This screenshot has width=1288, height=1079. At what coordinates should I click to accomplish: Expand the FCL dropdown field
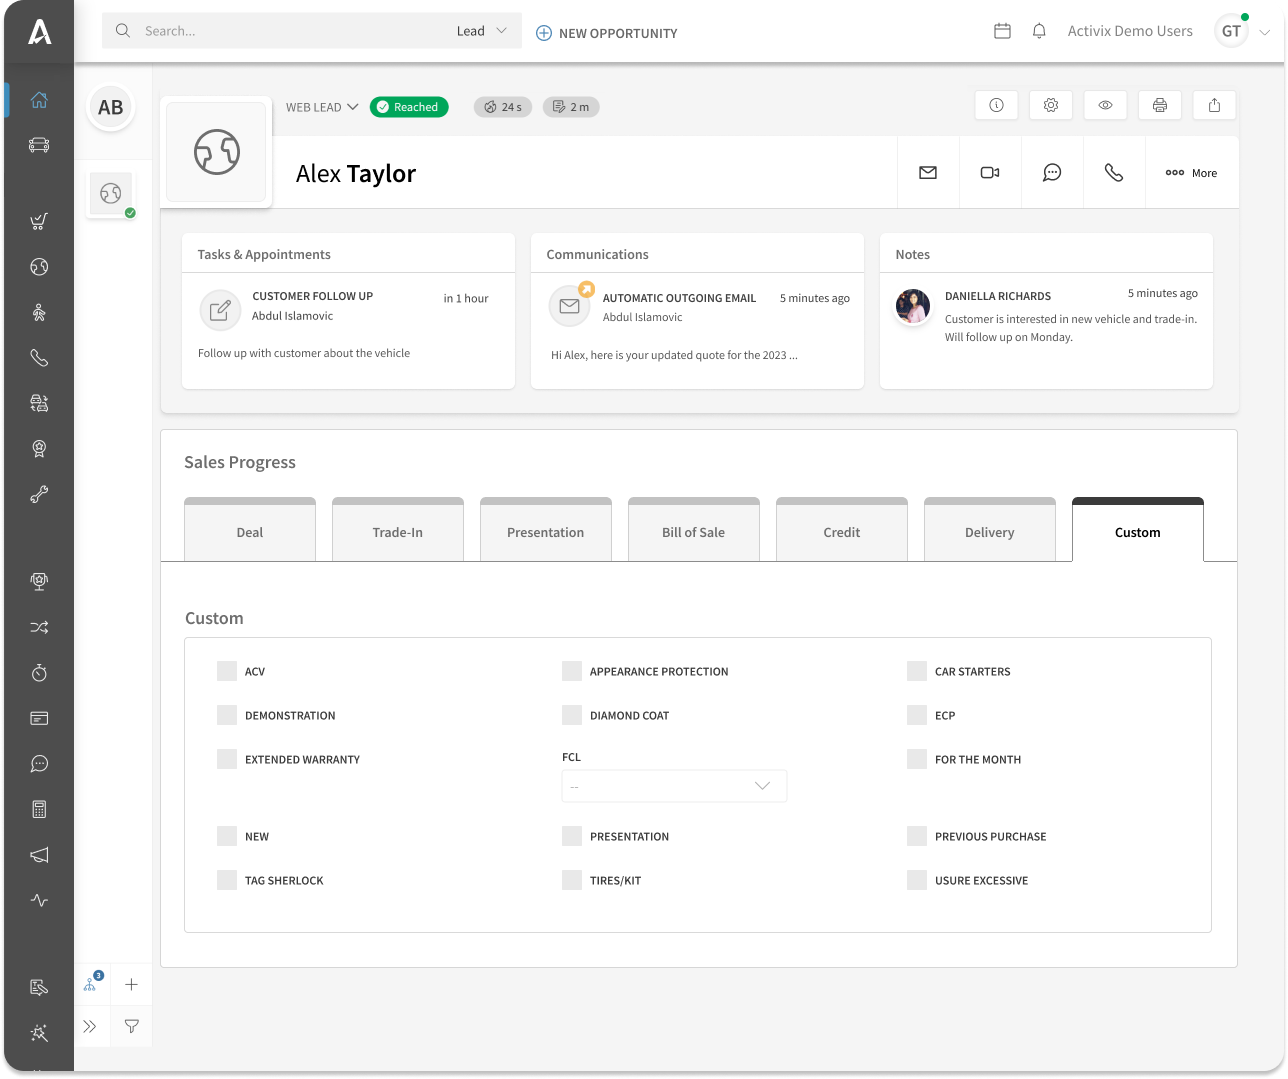point(674,786)
